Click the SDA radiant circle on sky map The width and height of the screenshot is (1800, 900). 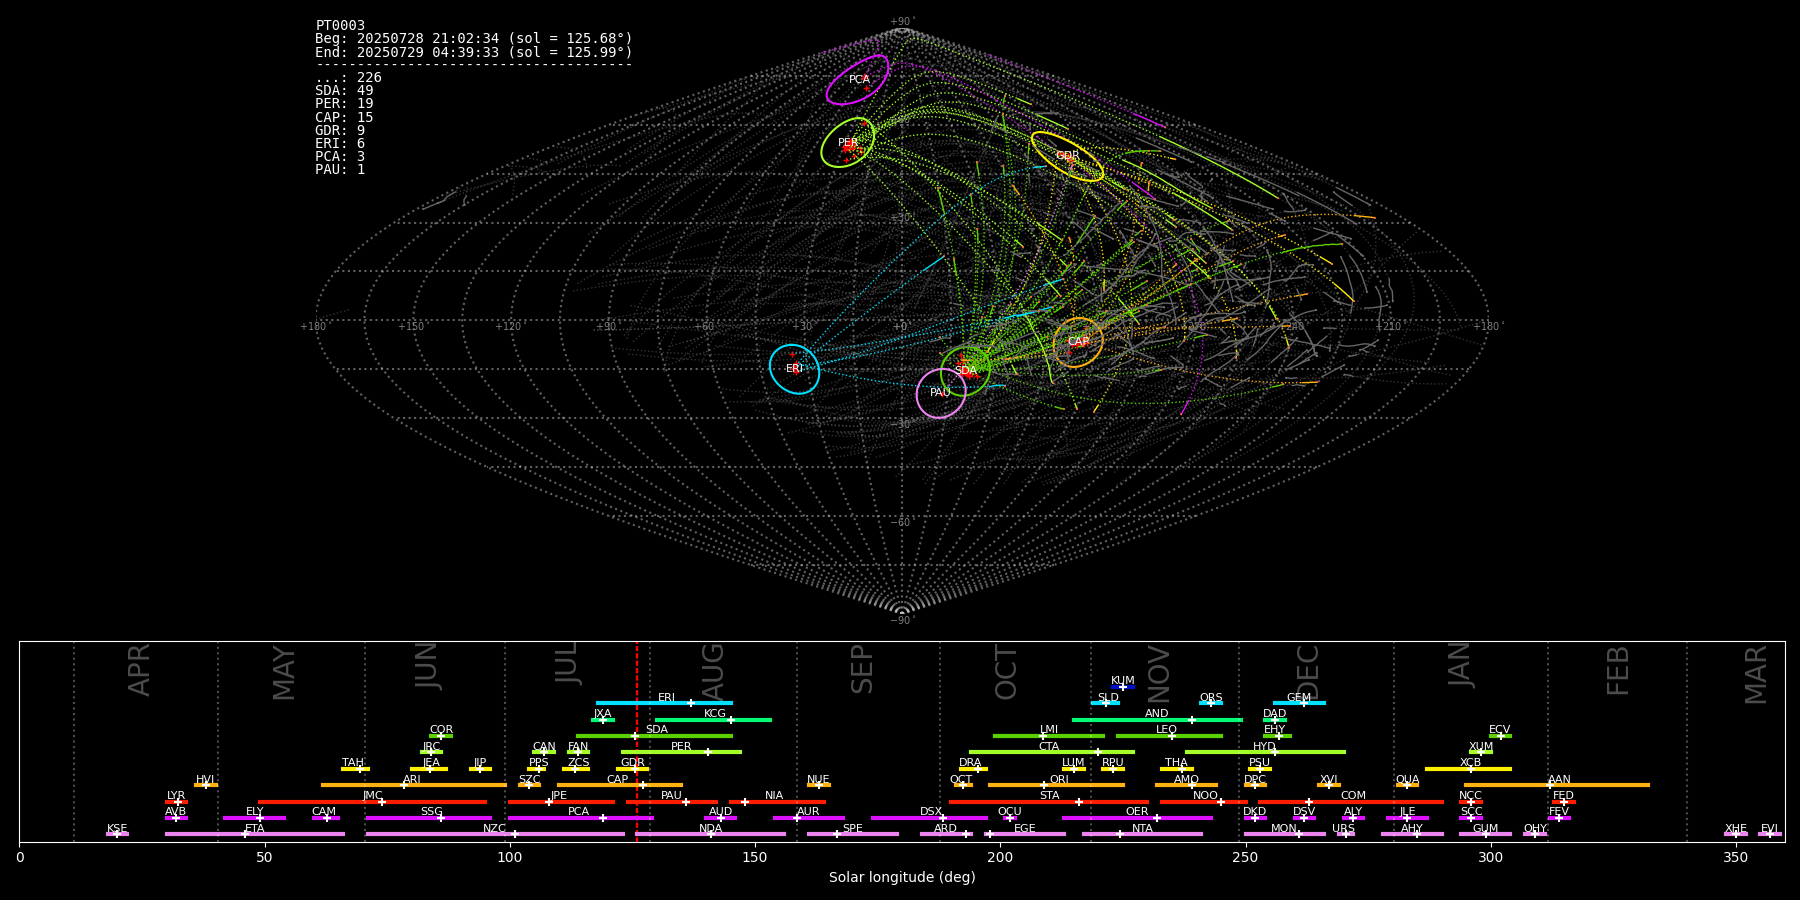coord(965,371)
